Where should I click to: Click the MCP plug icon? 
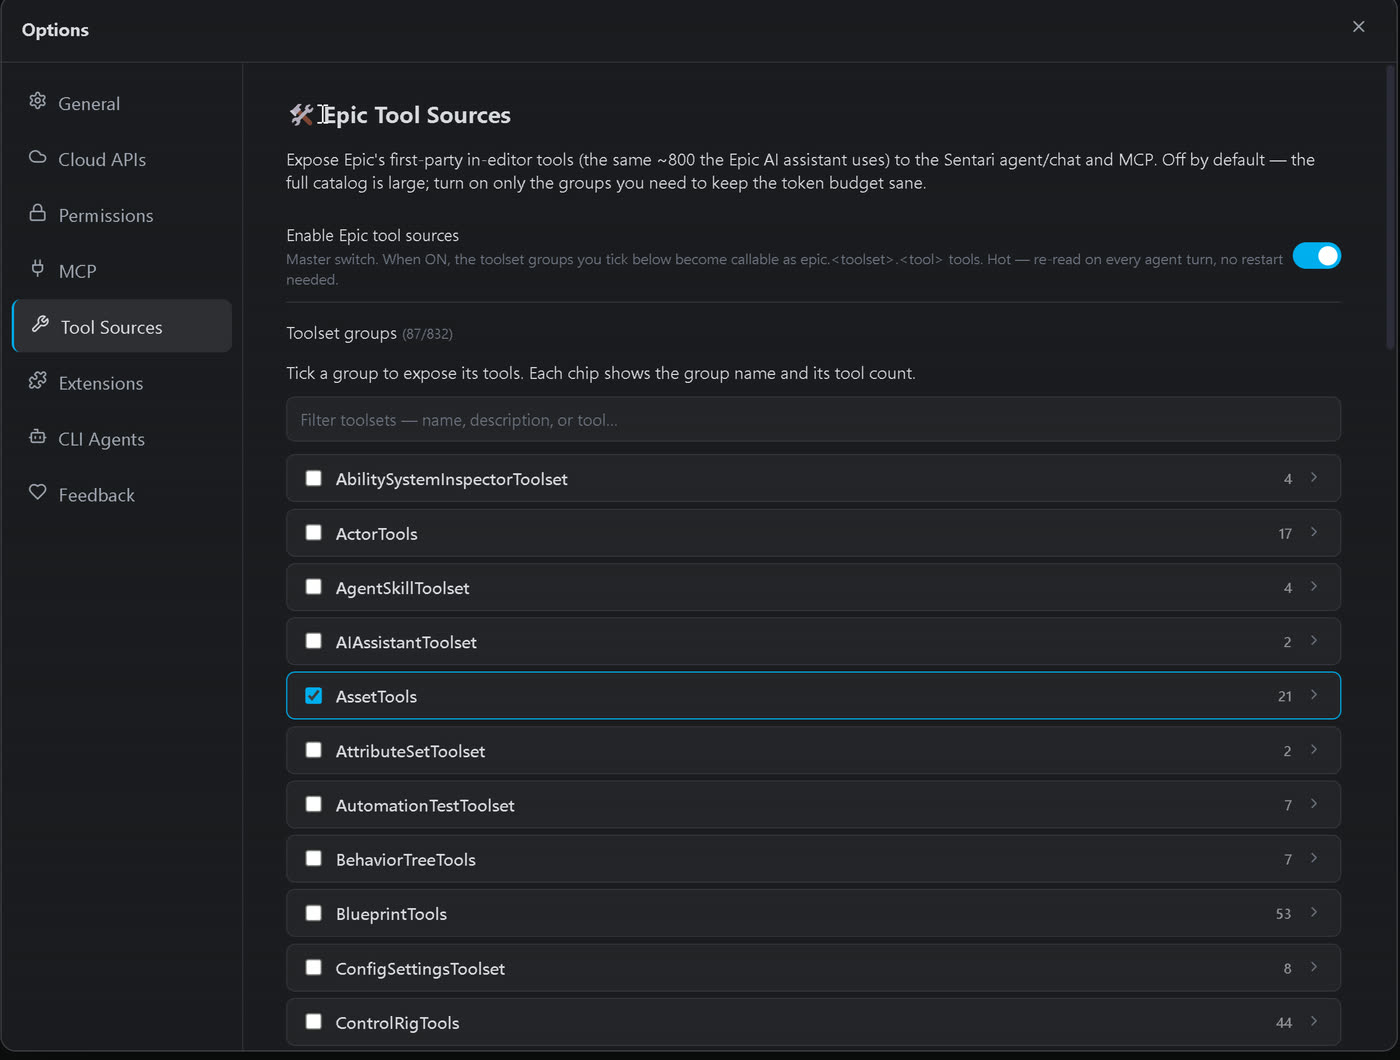pos(38,269)
